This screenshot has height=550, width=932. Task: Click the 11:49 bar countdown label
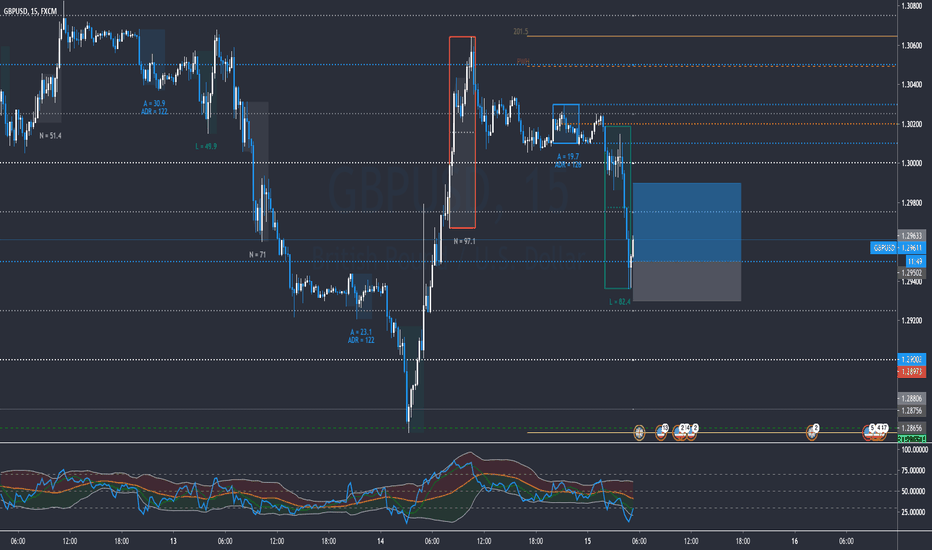[915, 261]
